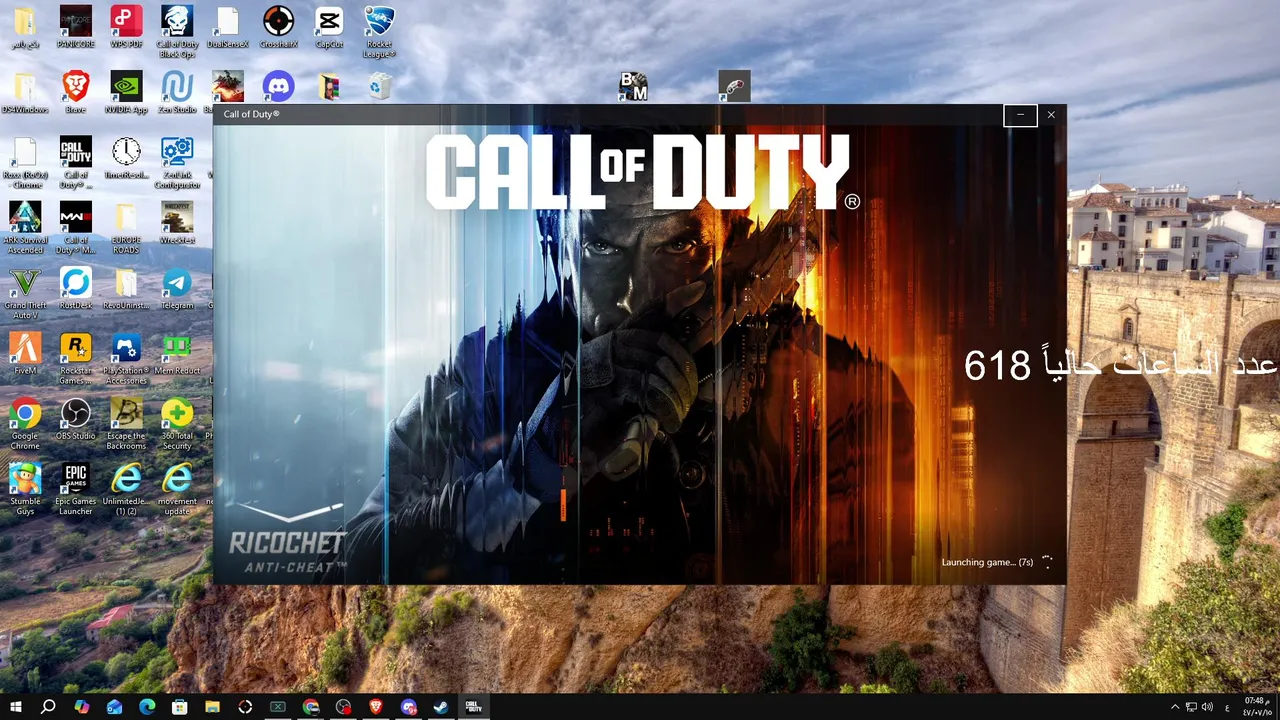Minimize the Call of Duty launcher window
Viewport: 1280px width, 720px height.
click(1020, 115)
